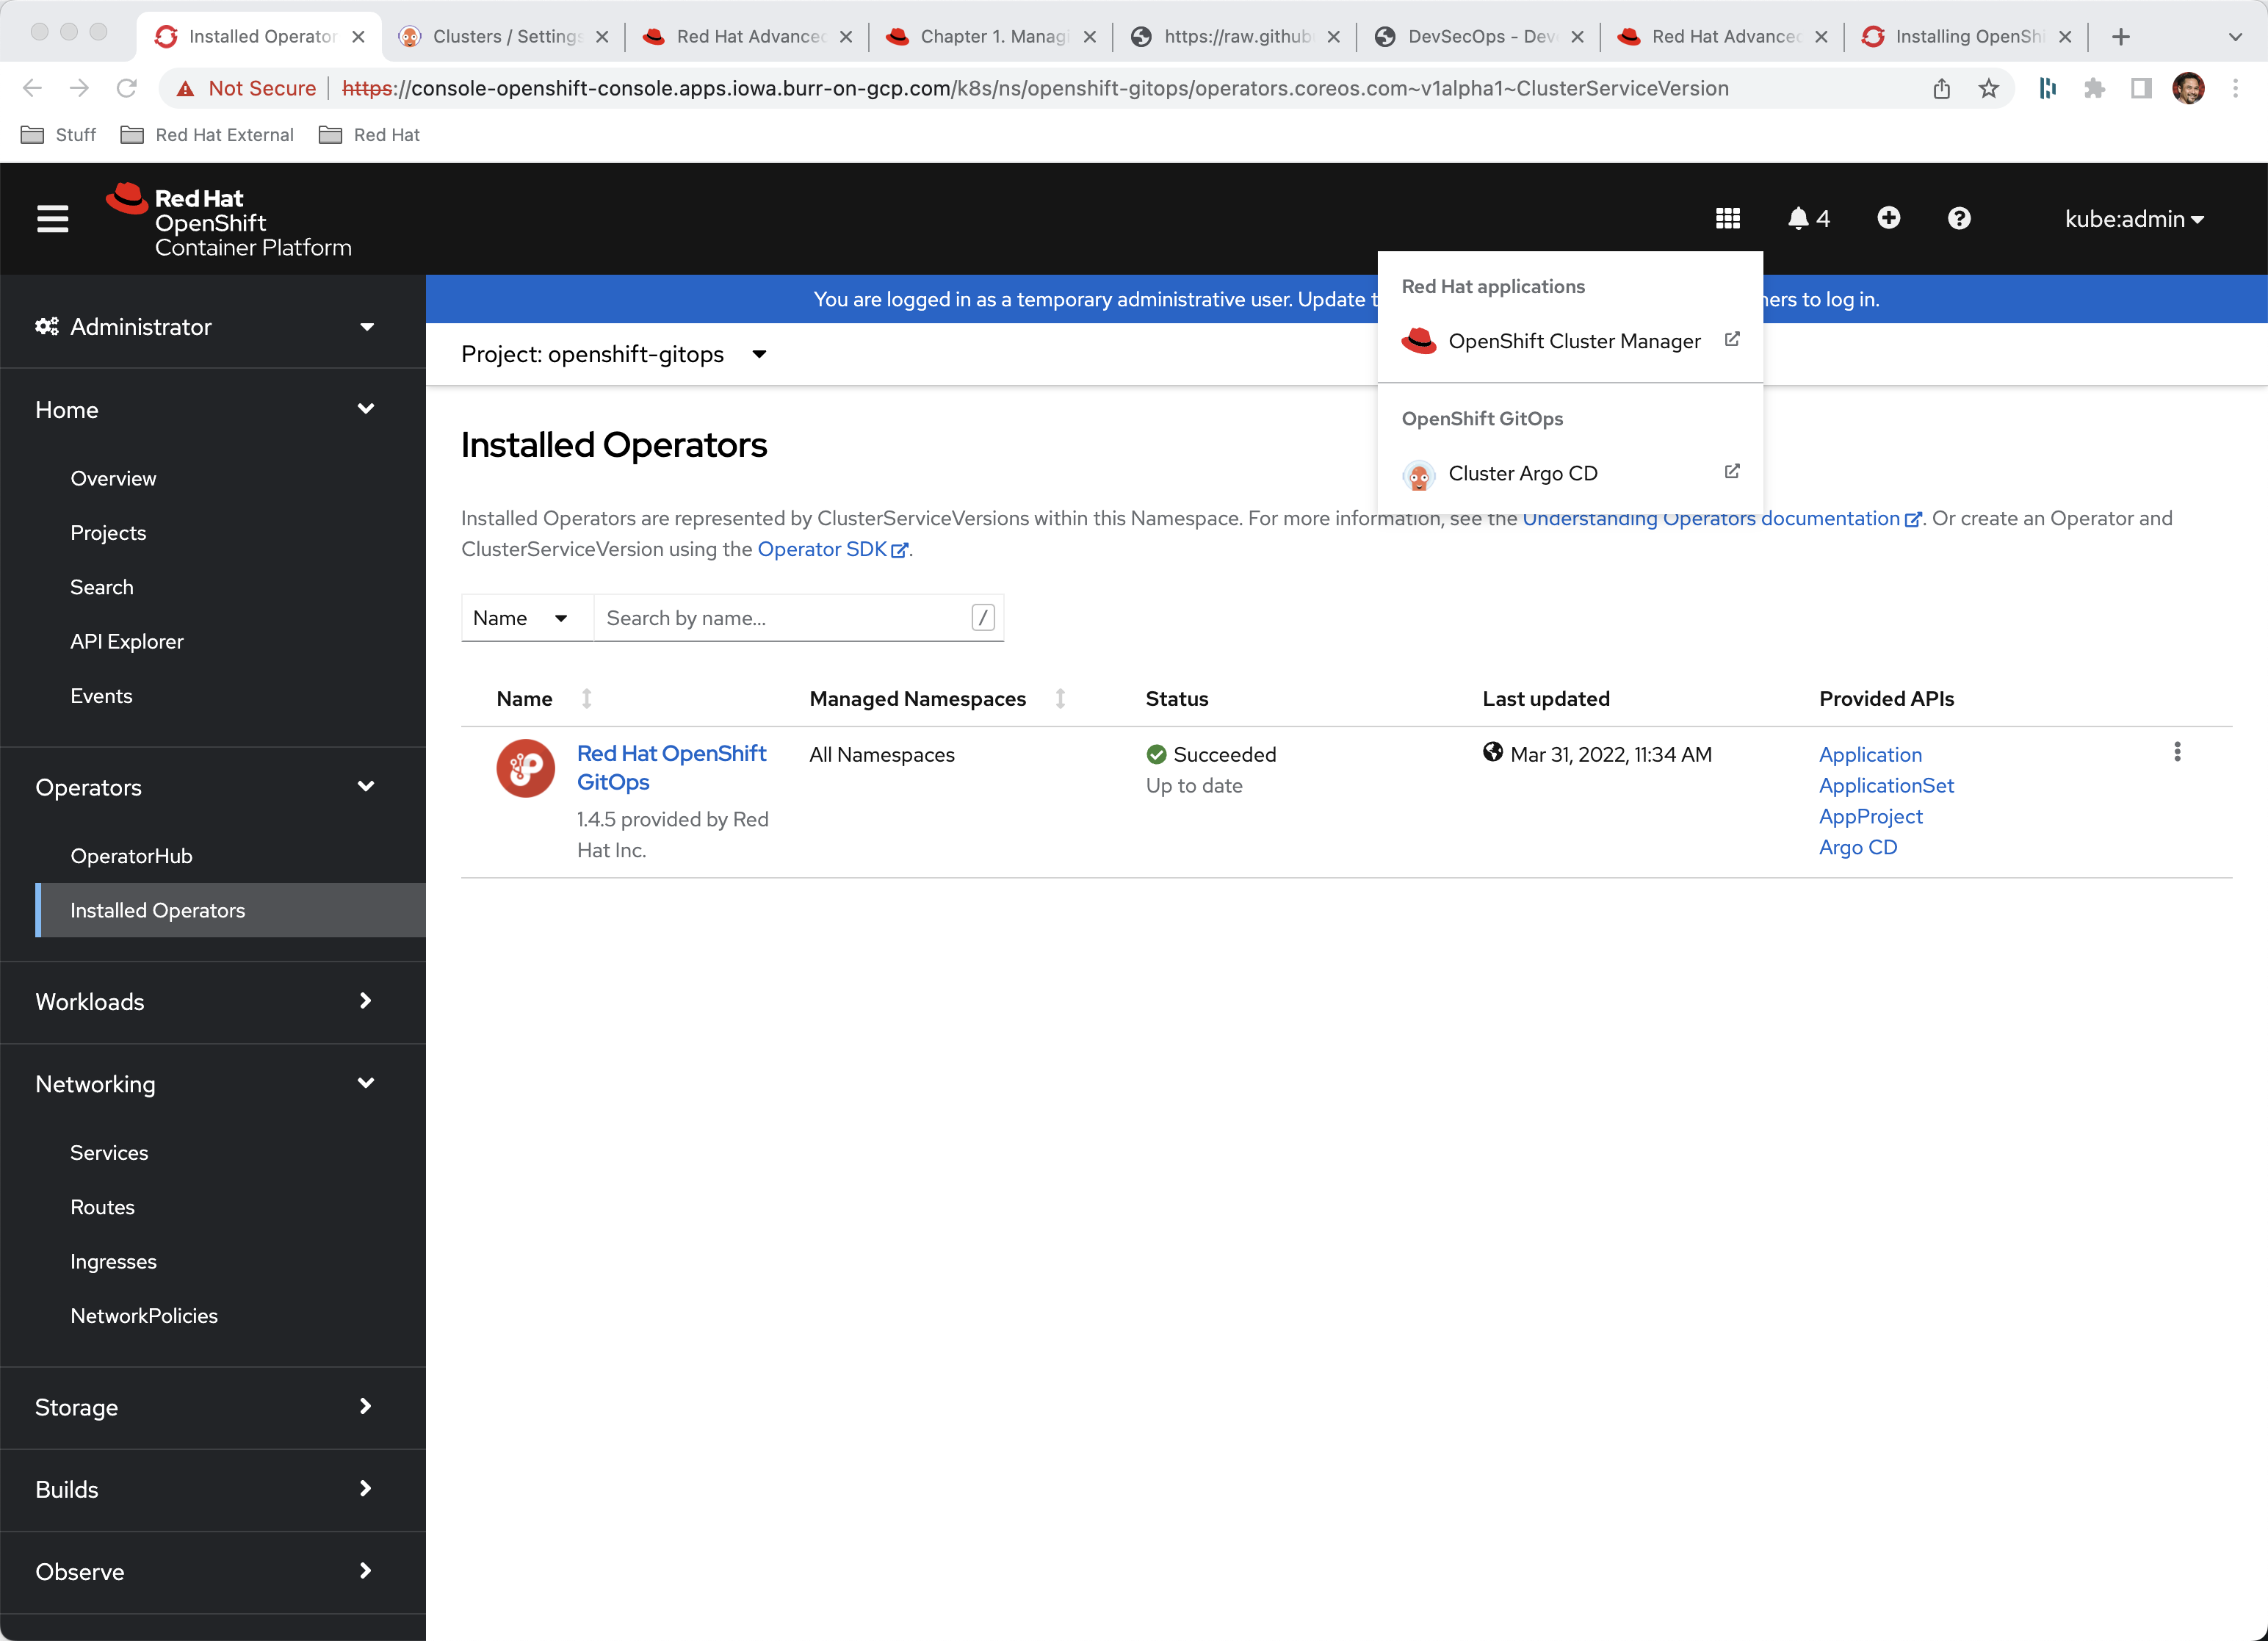Click the Red Hat OpenShift GitOps logo
2268x1641 pixels.
[525, 768]
